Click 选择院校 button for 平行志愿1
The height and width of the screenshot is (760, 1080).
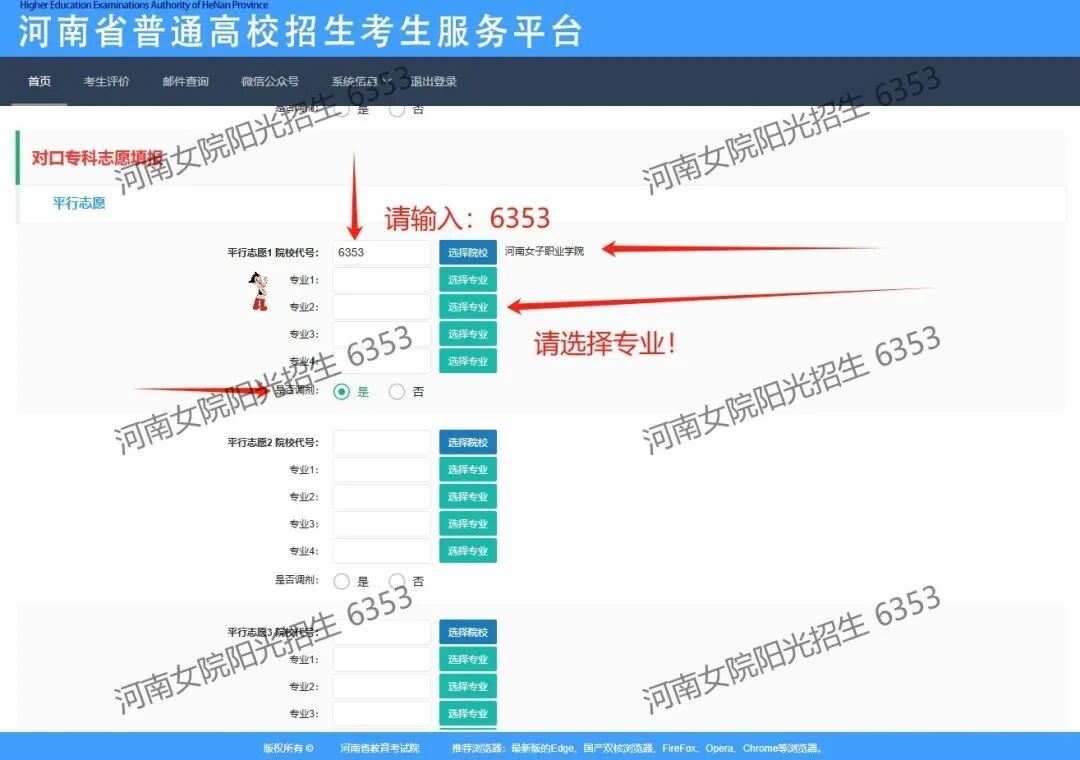[x=467, y=252]
